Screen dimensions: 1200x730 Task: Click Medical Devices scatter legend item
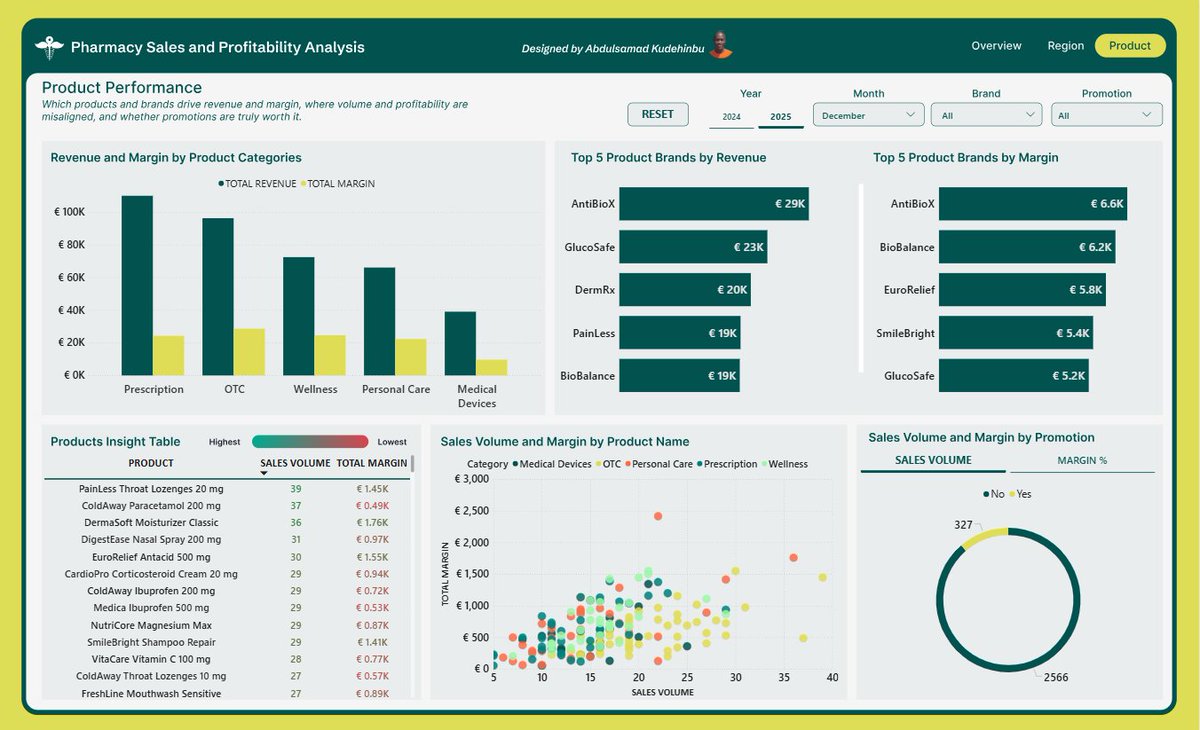coord(553,464)
